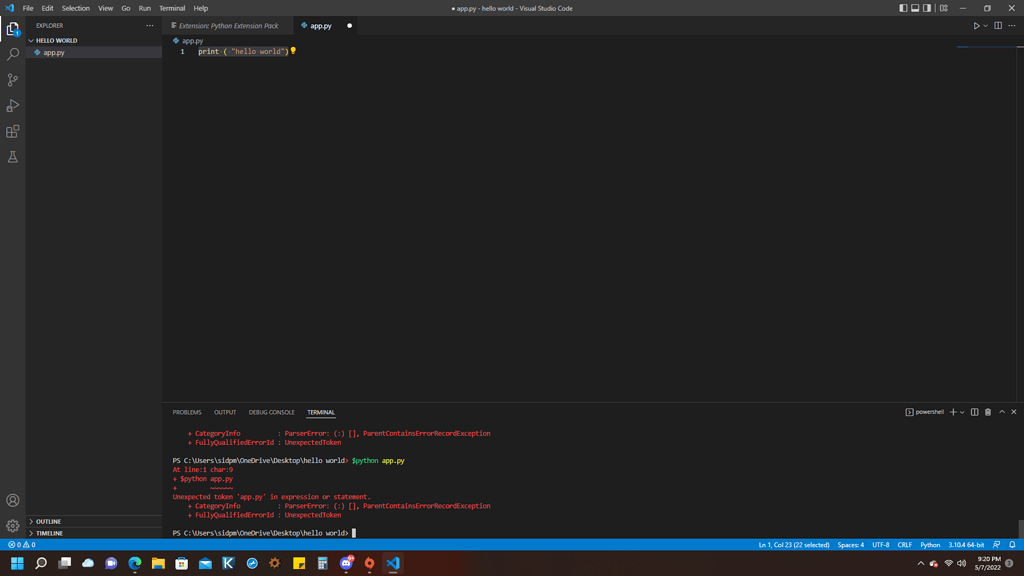Open the terminal launch profile dropdown
1024x576 pixels.
point(963,411)
